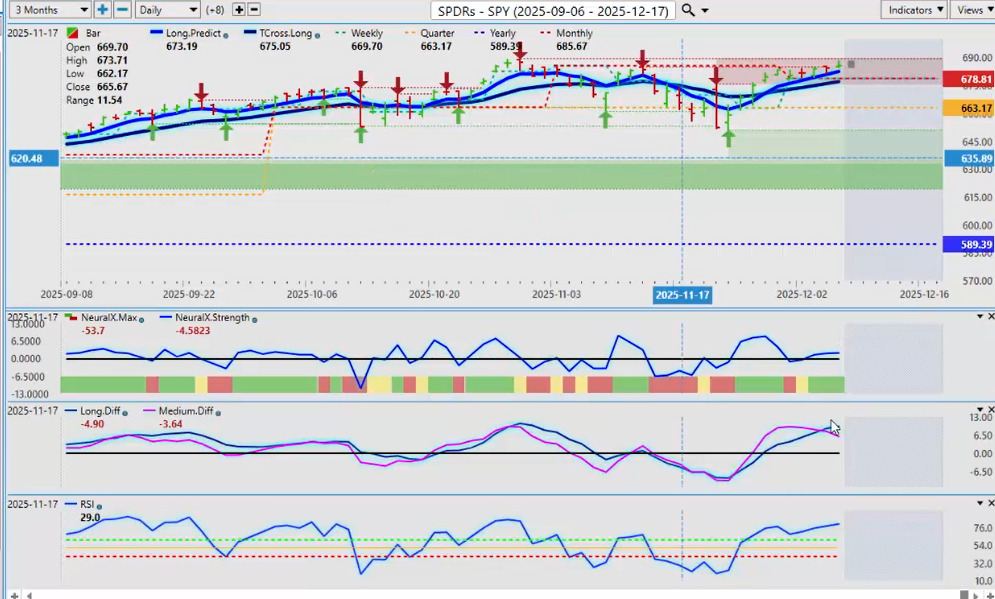Click the black plus button beside (+8)
The width and height of the screenshot is (995, 599).
coord(238,10)
